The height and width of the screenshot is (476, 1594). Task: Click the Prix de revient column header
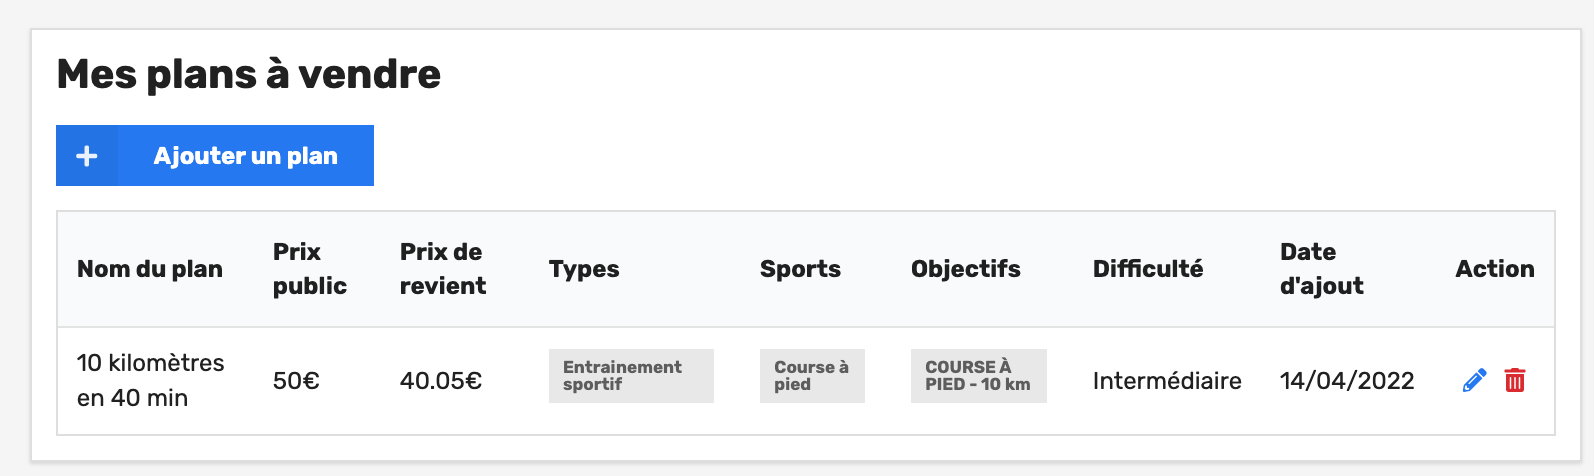point(443,269)
